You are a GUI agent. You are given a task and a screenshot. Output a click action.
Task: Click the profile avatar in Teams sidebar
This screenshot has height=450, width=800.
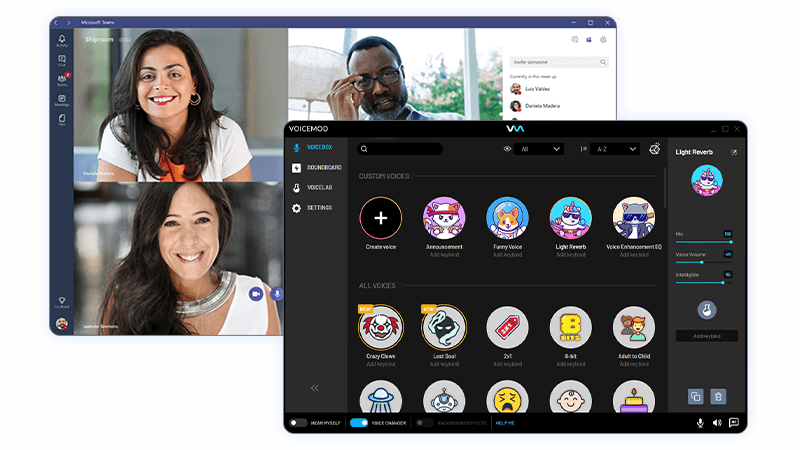coord(62,323)
